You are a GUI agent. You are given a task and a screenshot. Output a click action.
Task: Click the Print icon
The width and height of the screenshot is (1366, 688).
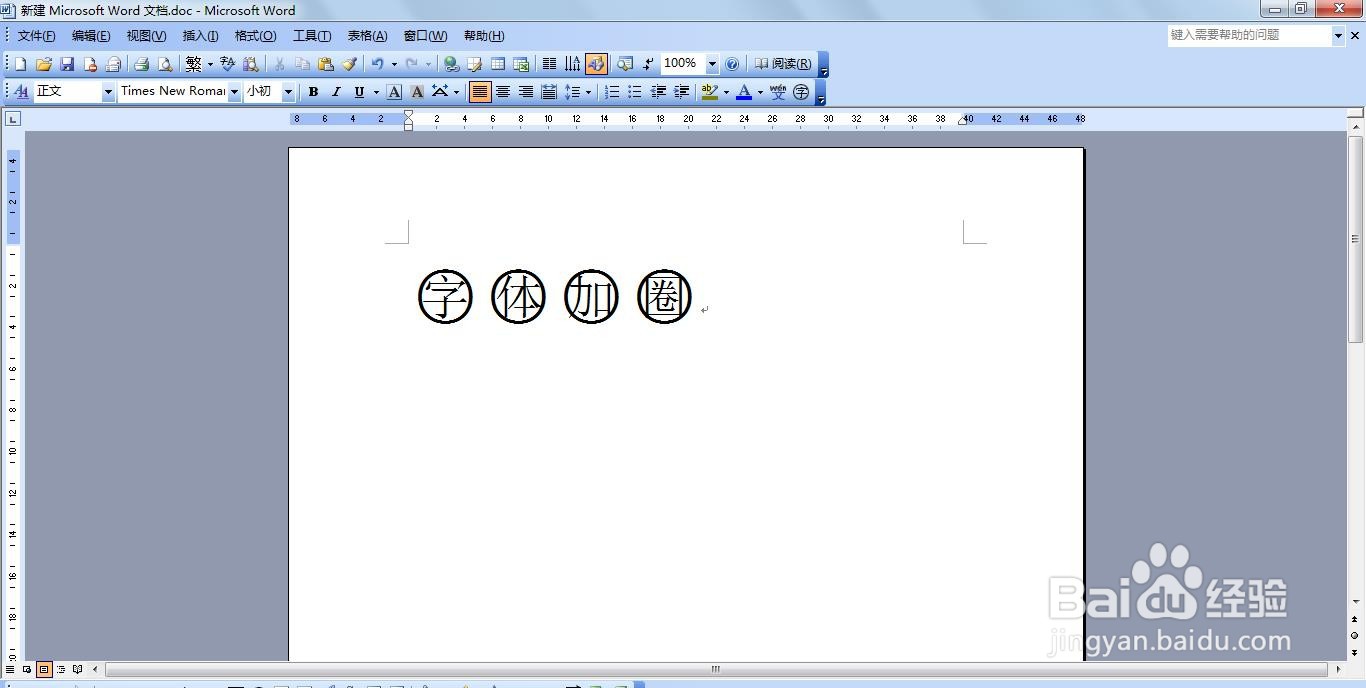[x=142, y=64]
